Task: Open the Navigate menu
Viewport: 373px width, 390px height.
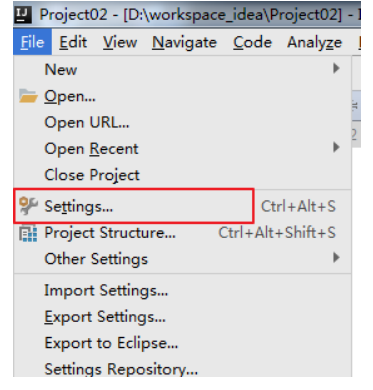Action: (x=184, y=42)
